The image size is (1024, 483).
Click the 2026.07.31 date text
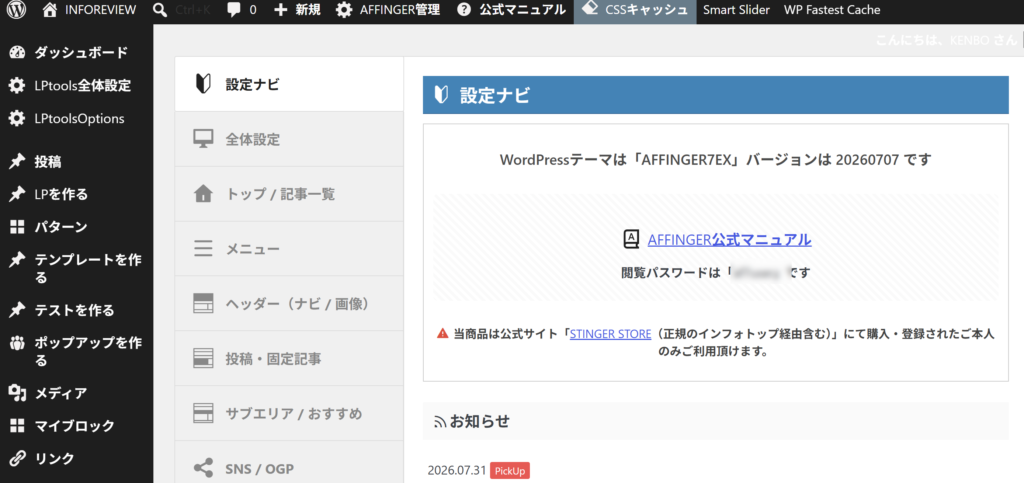[457, 471]
